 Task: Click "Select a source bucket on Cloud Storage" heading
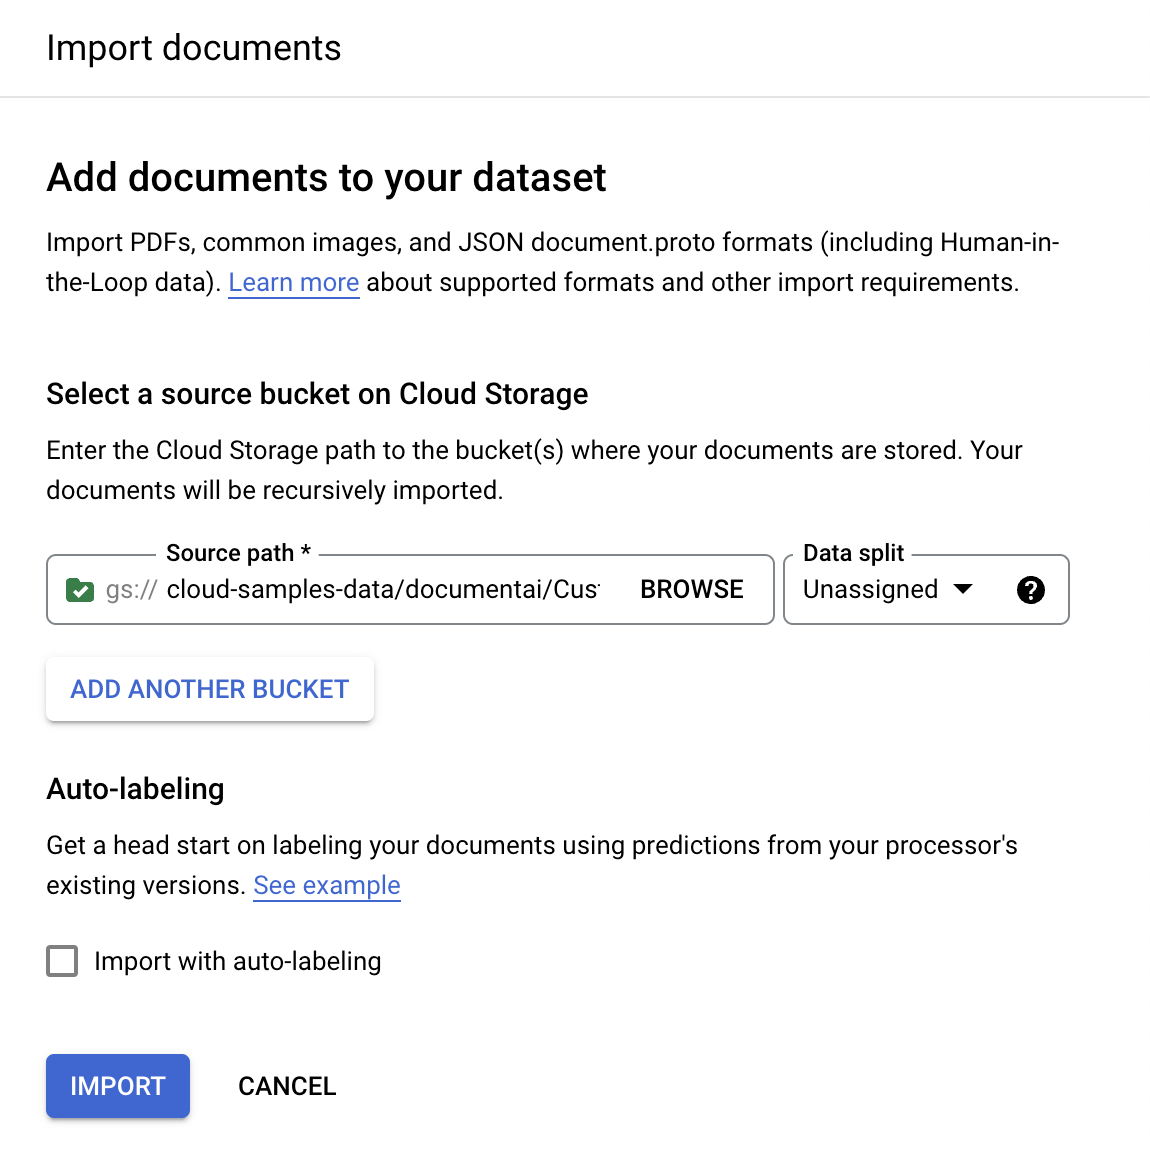pyautogui.click(x=317, y=394)
